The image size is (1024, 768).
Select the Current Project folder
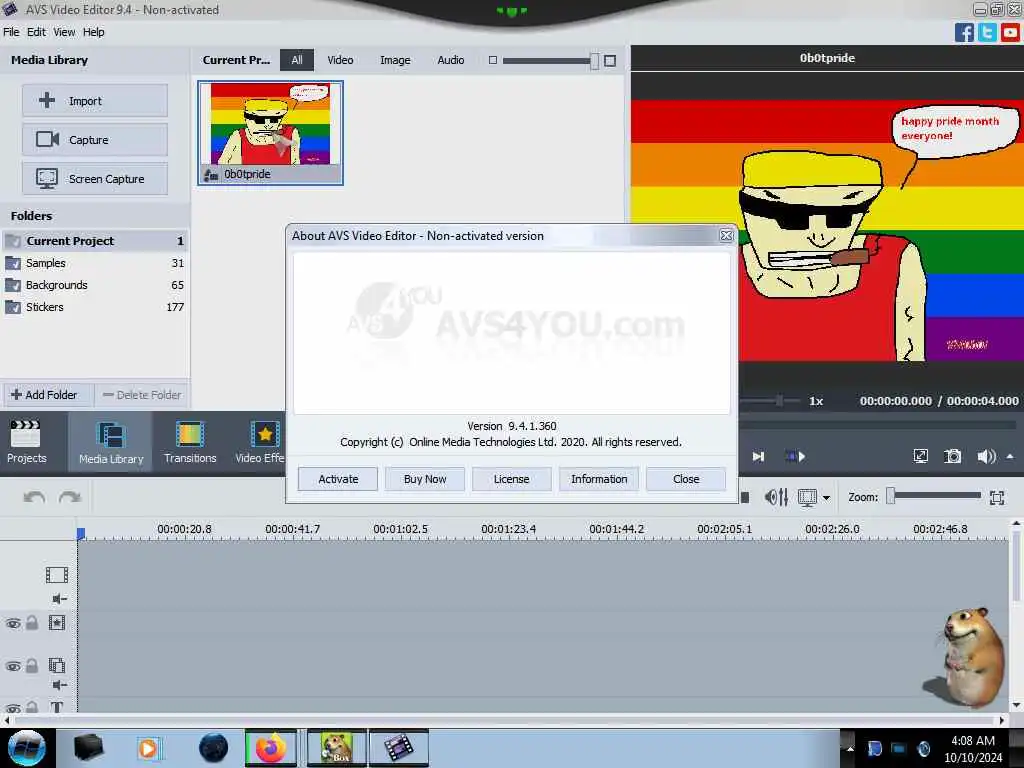[95, 240]
